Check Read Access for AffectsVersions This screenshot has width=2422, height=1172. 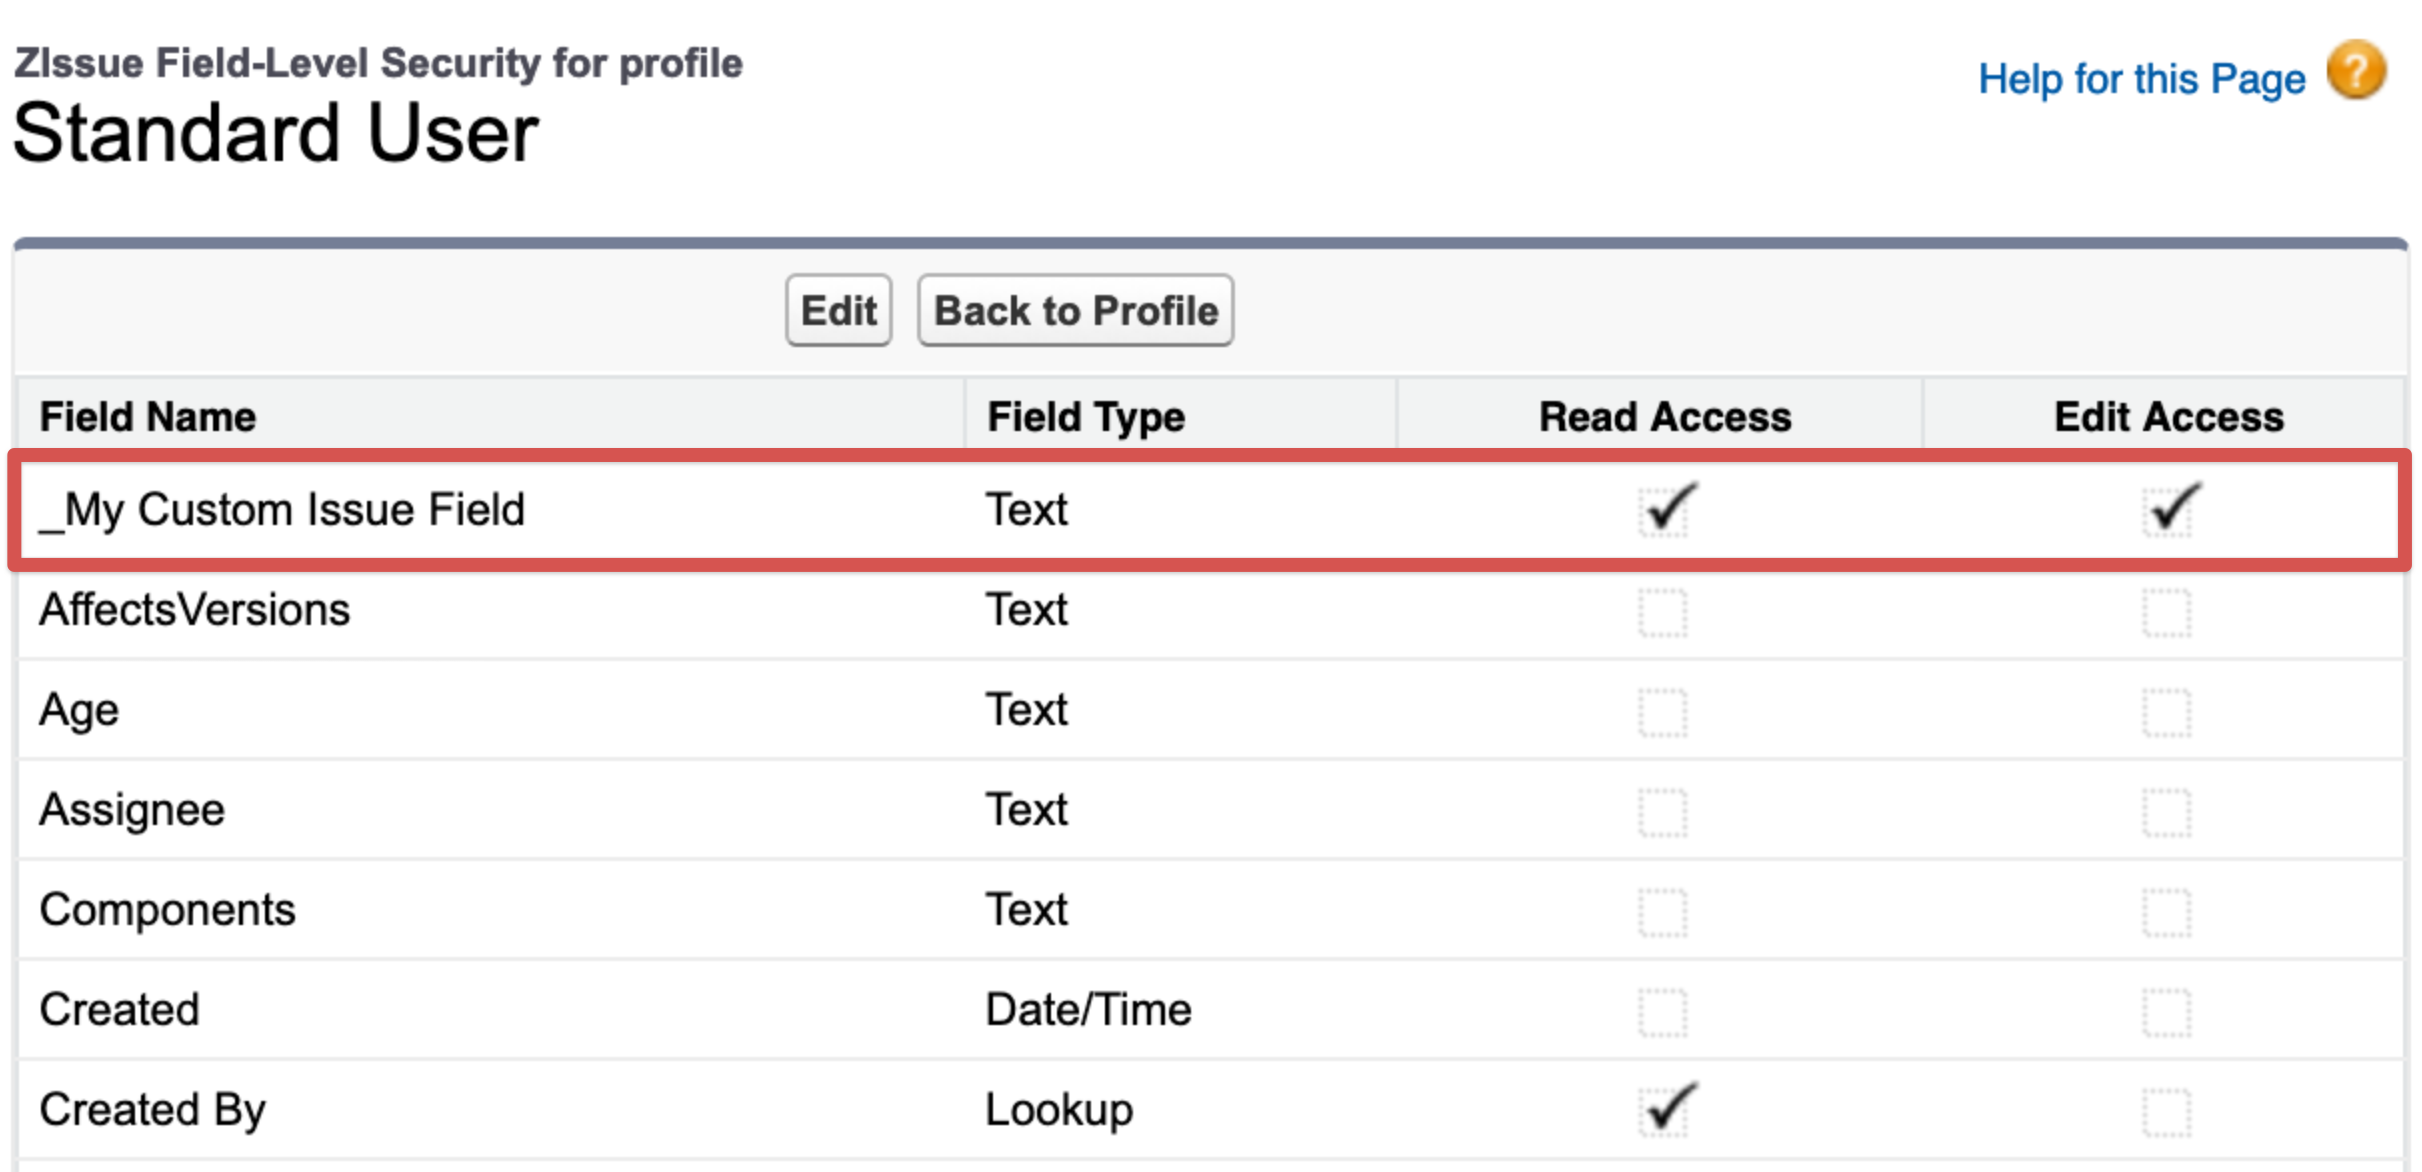pyautogui.click(x=1663, y=612)
